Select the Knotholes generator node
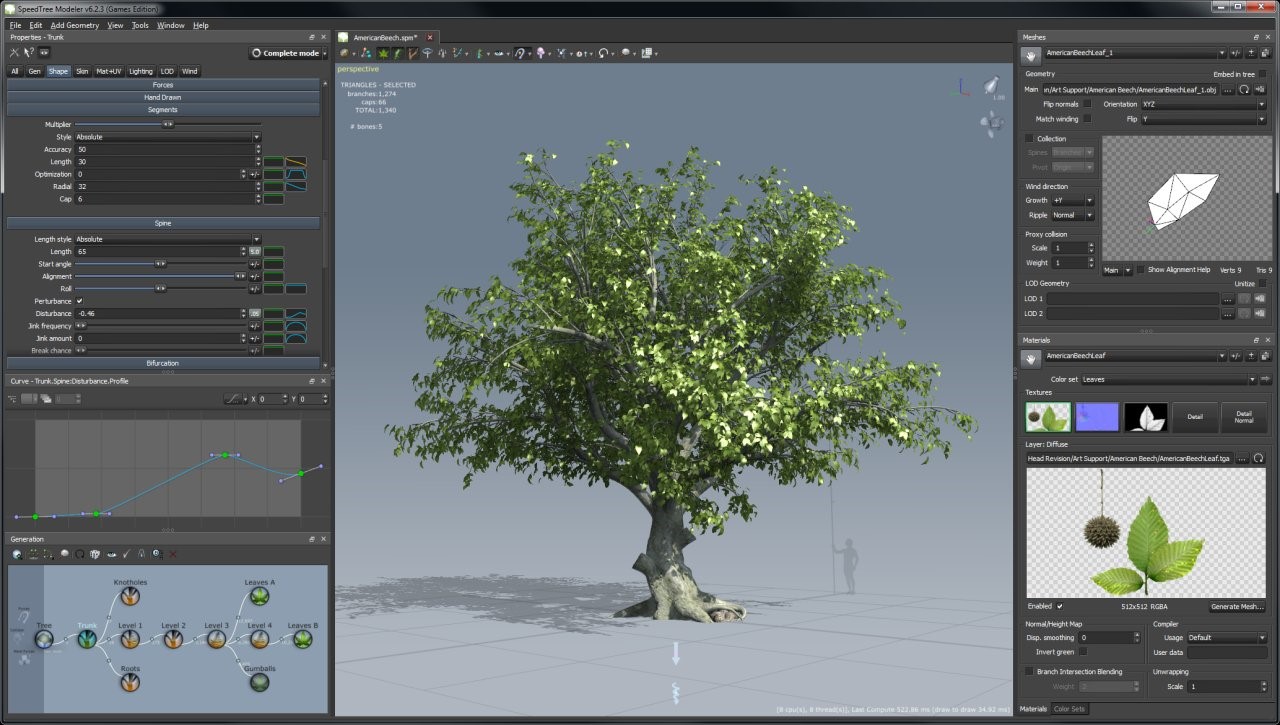 (x=129, y=597)
